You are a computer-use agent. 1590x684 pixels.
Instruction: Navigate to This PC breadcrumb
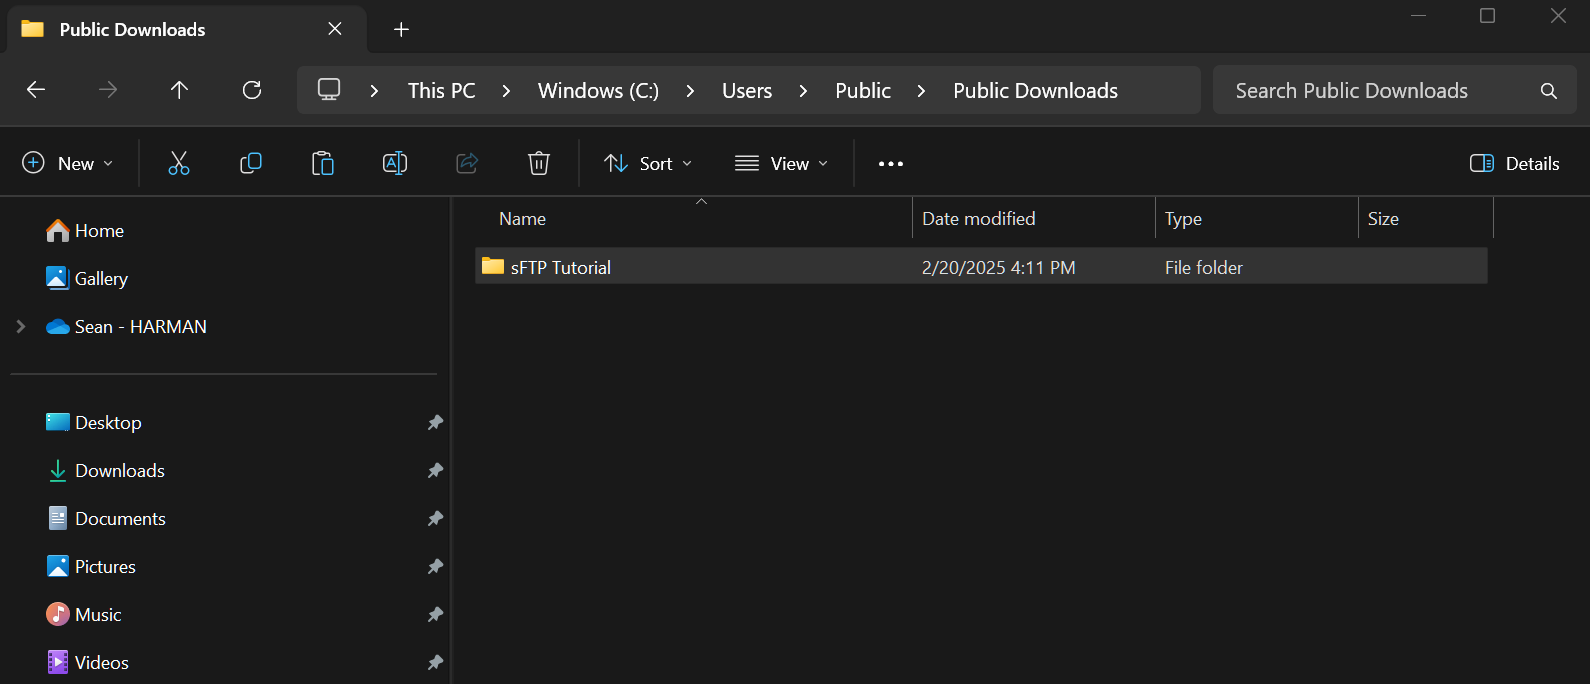click(x=441, y=91)
